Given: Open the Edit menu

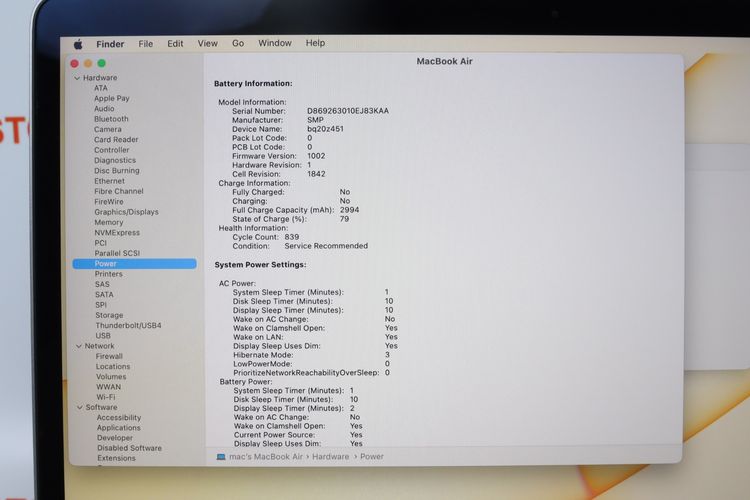Looking at the screenshot, I should [175, 44].
